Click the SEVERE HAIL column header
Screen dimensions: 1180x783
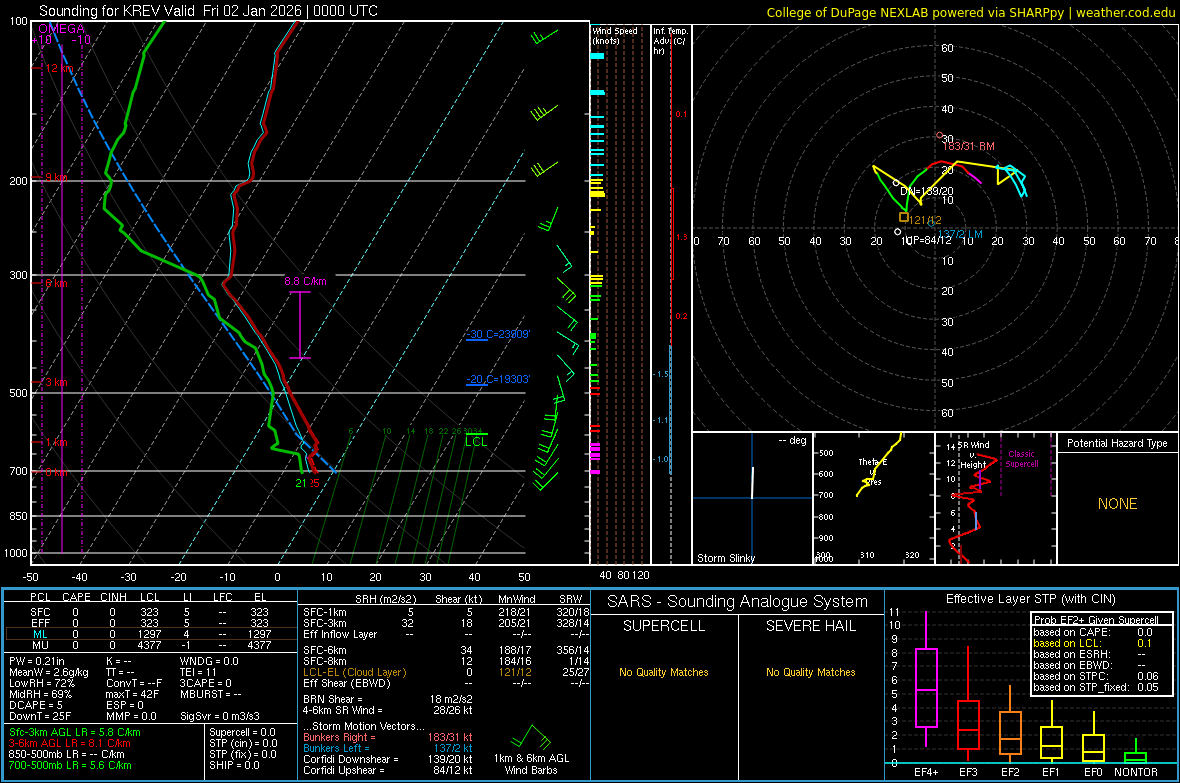click(811, 626)
